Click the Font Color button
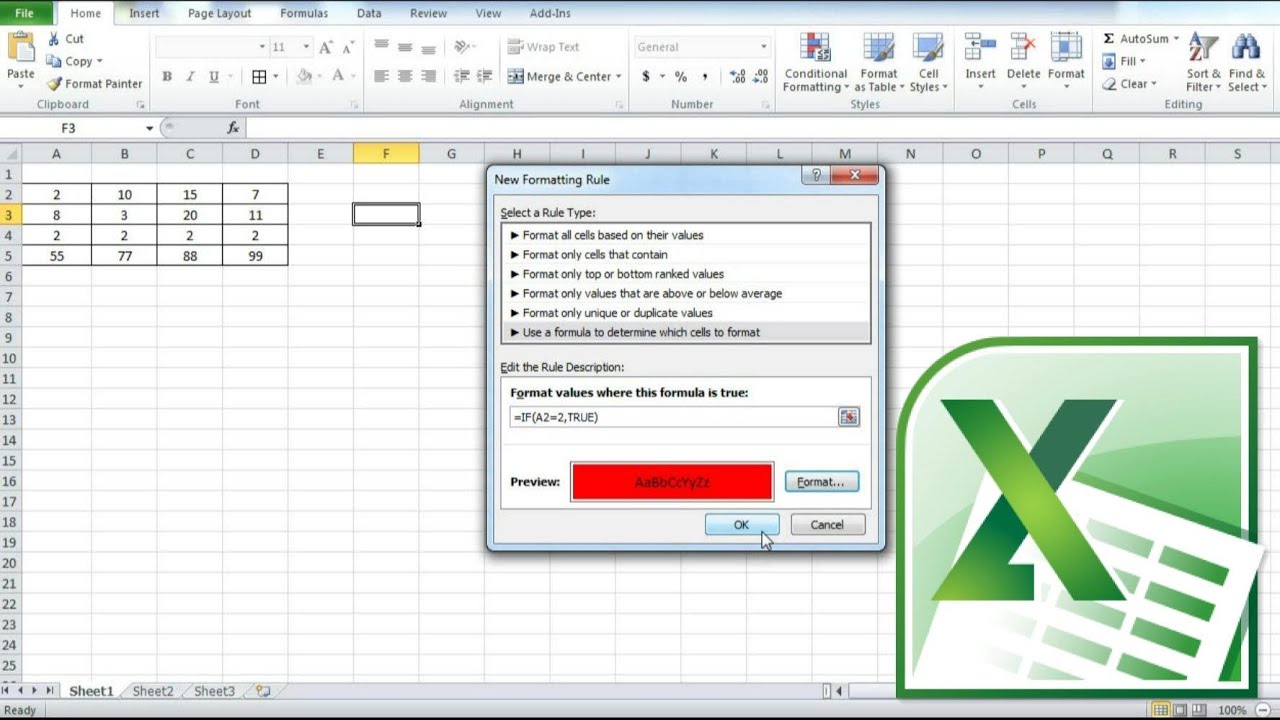This screenshot has width=1280, height=720. click(x=338, y=77)
